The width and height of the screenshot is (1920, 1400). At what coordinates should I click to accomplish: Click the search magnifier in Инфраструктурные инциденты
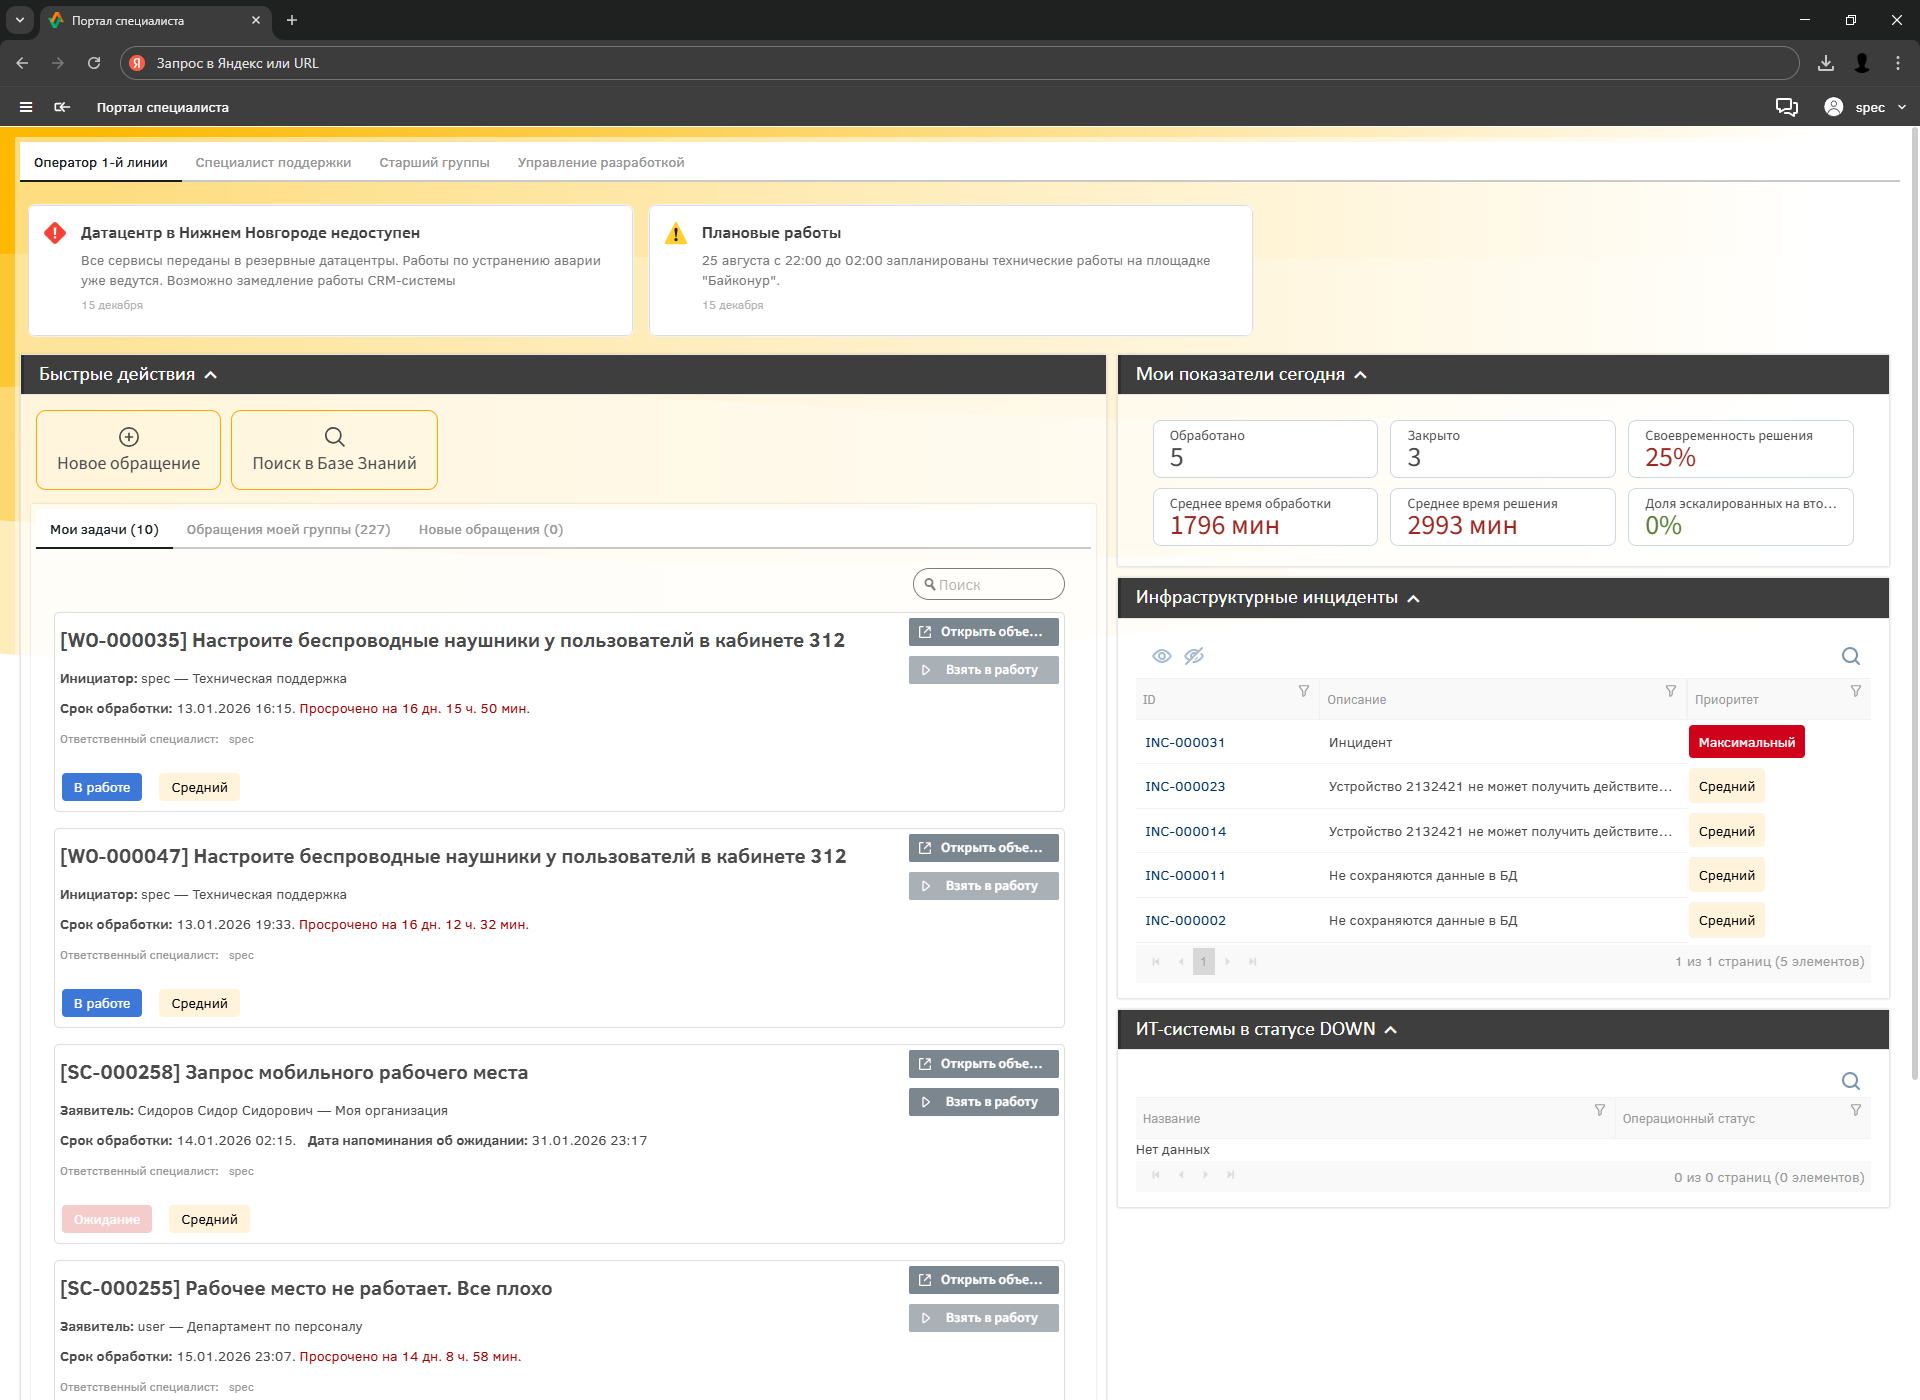tap(1850, 656)
